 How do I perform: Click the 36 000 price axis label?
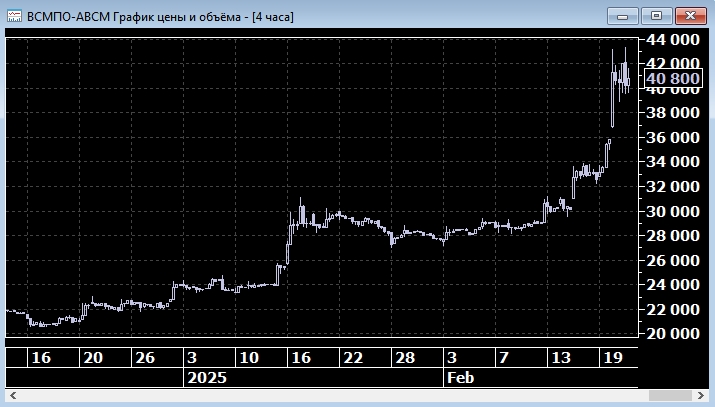pos(672,138)
